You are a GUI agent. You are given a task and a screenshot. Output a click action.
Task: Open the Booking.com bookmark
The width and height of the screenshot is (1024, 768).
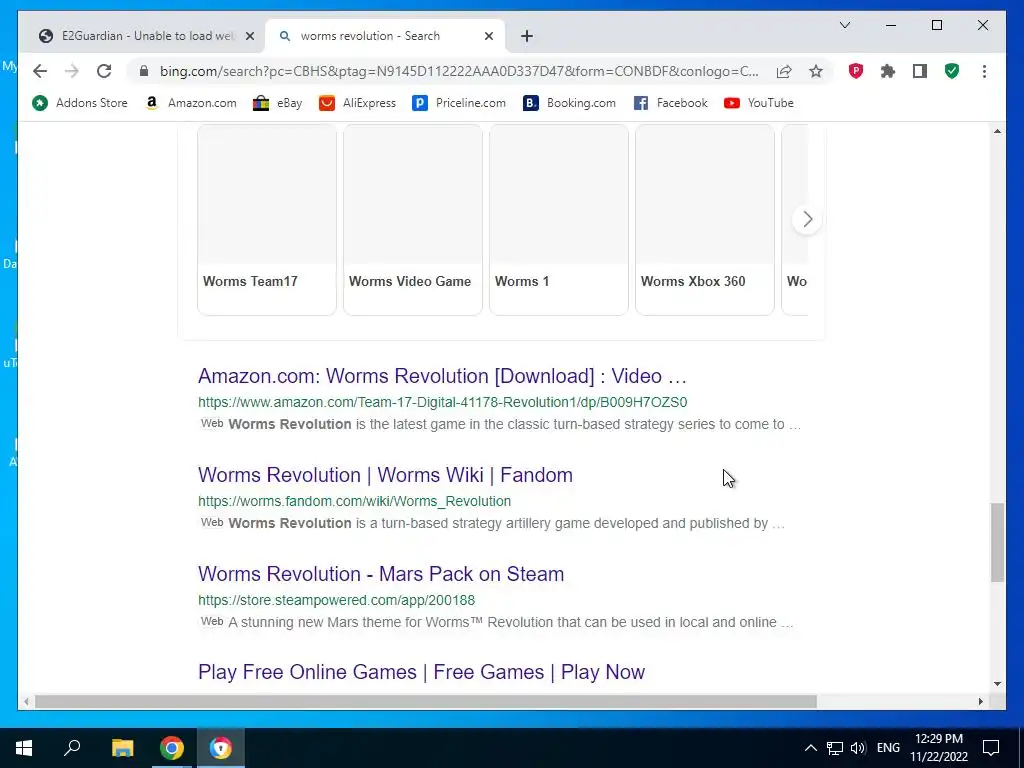569,103
